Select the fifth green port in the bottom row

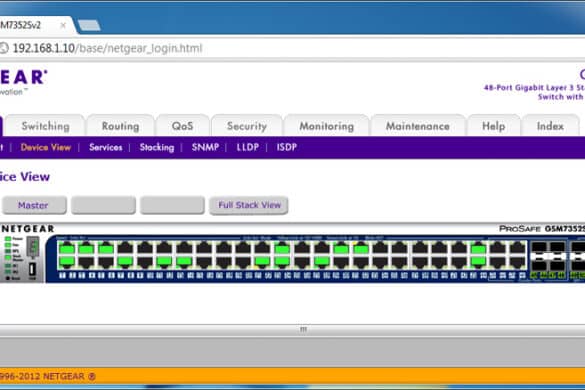pos(262,262)
